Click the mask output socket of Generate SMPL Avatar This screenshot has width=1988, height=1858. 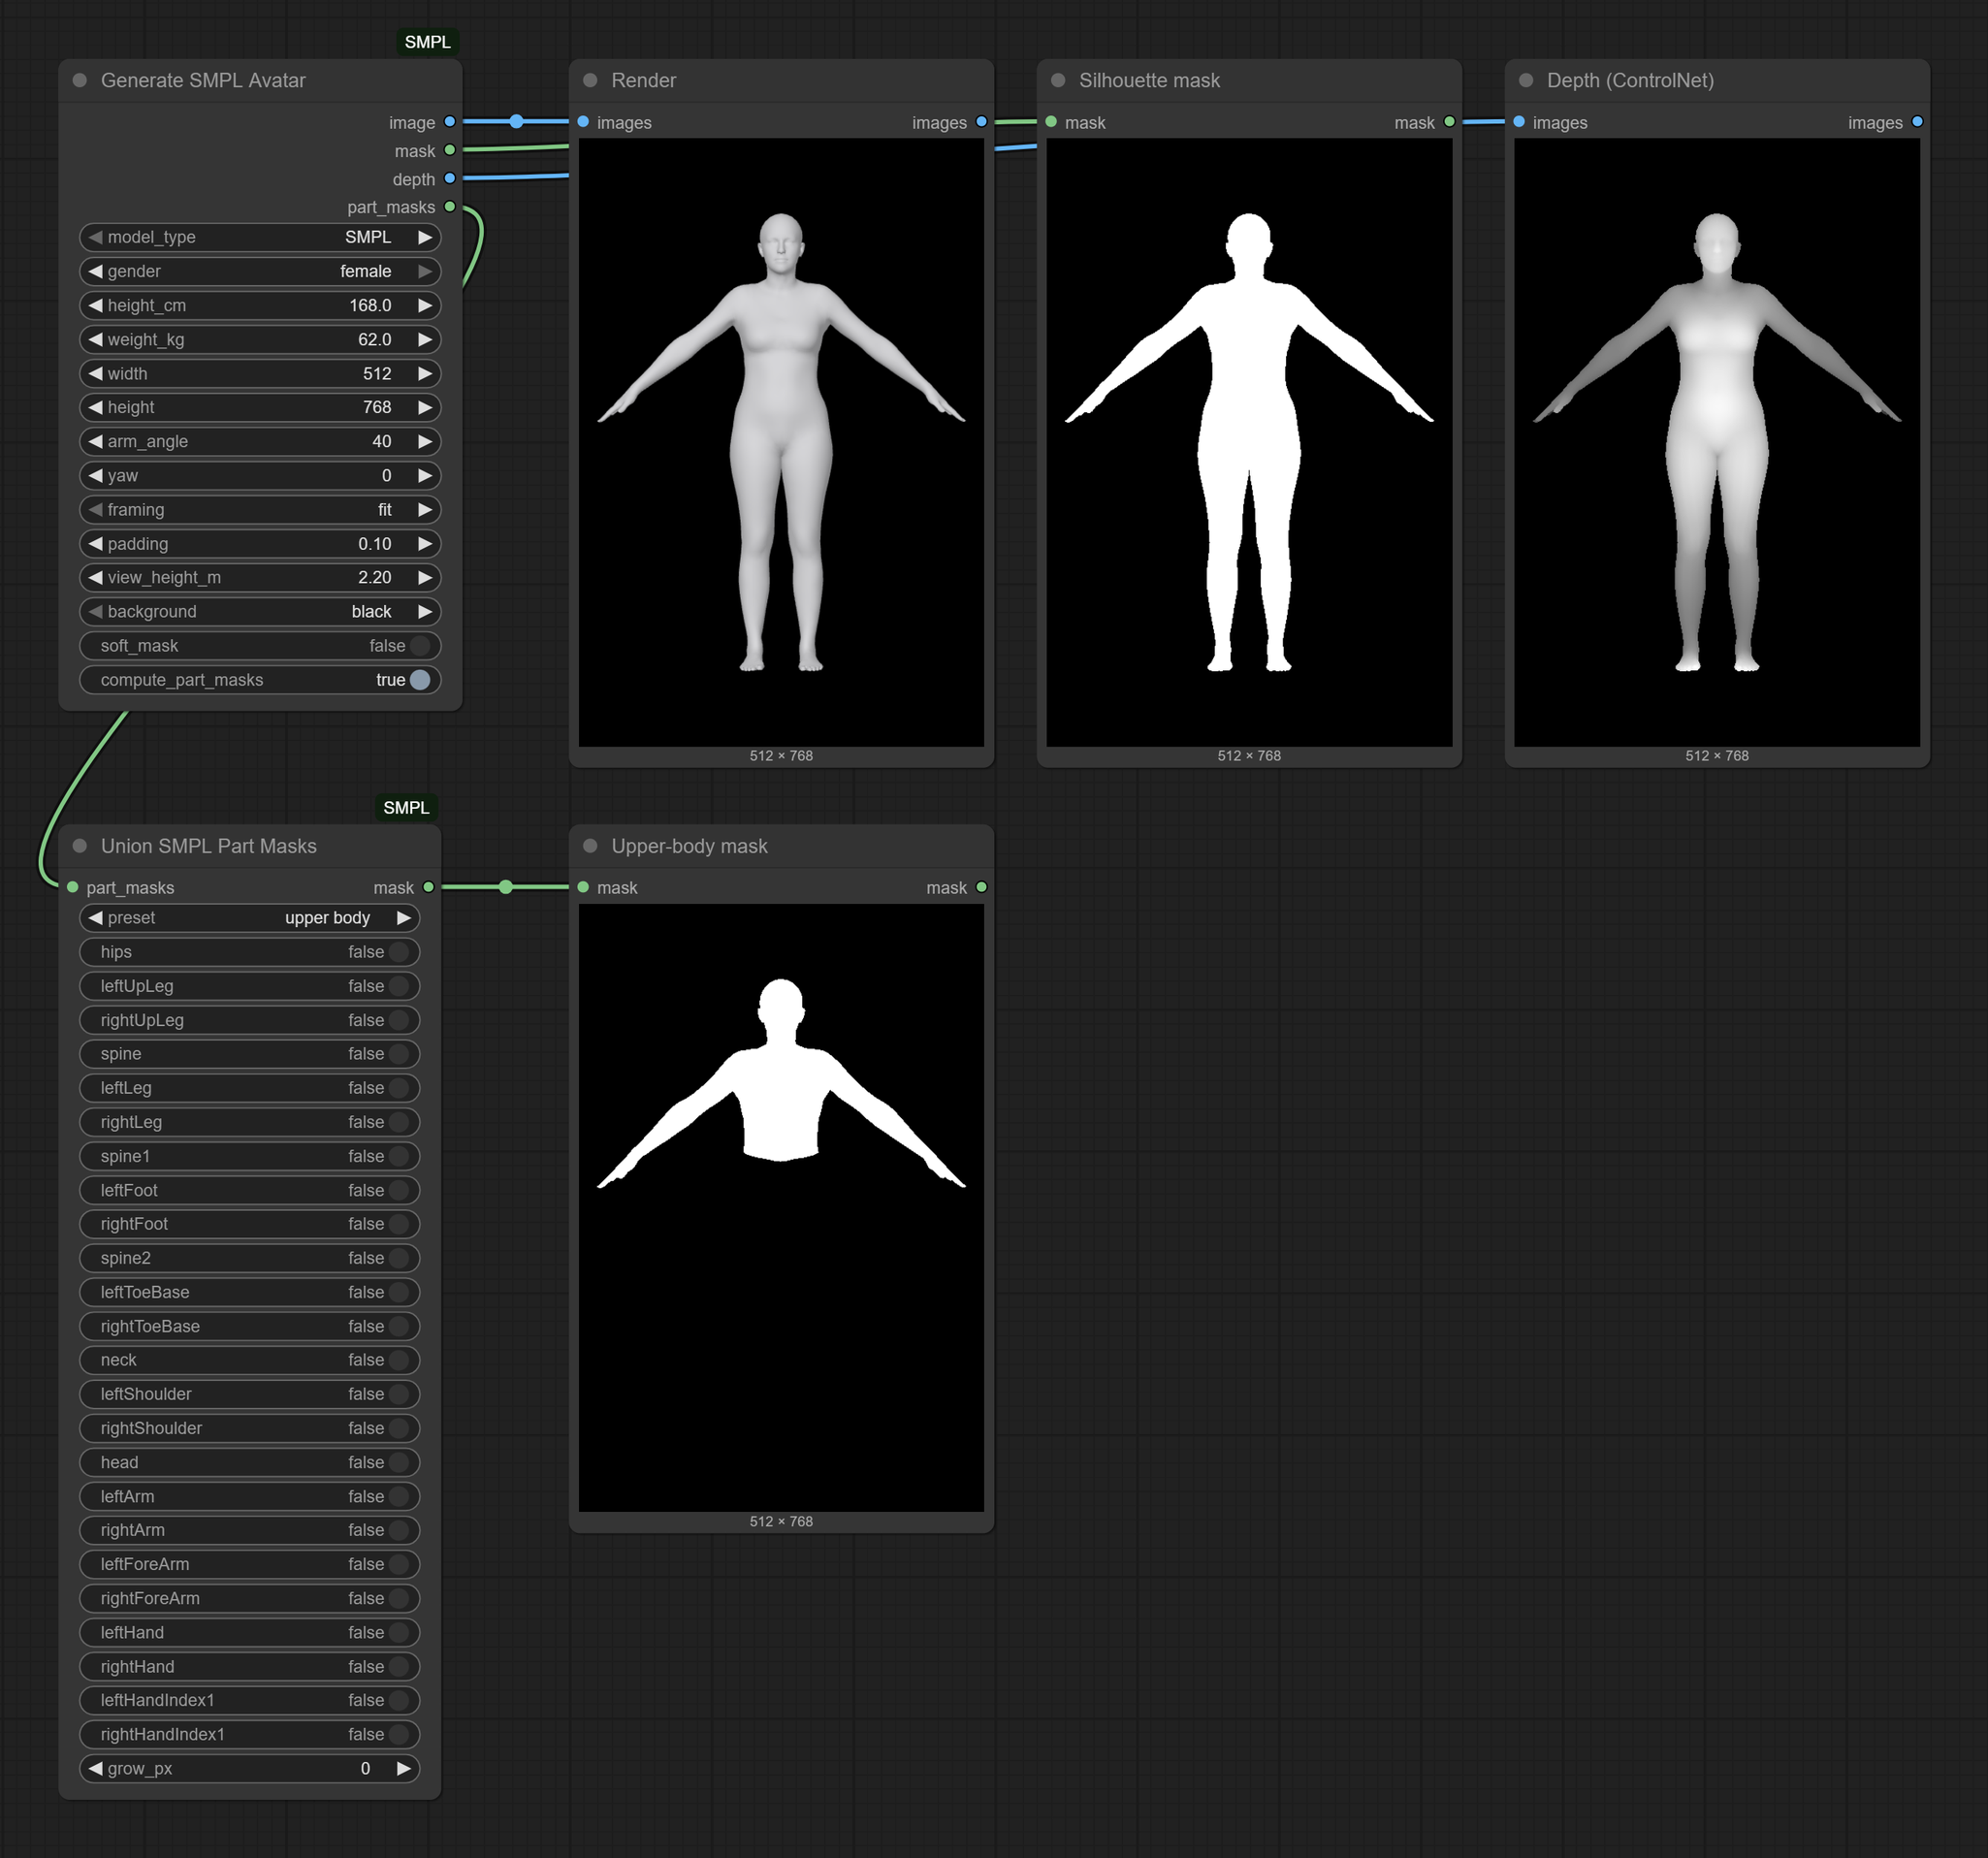(450, 150)
